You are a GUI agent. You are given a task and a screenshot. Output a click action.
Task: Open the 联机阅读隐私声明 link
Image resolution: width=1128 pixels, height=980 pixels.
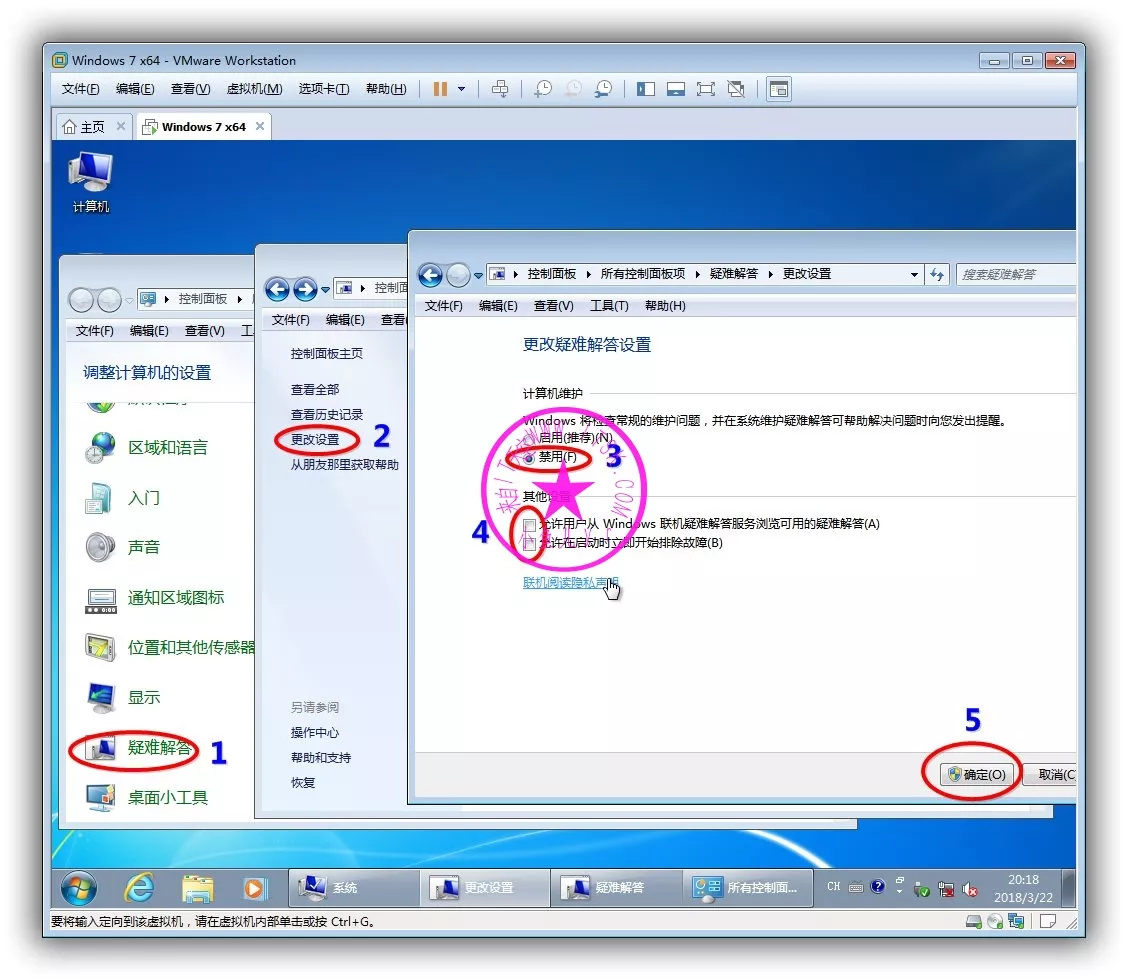570,582
